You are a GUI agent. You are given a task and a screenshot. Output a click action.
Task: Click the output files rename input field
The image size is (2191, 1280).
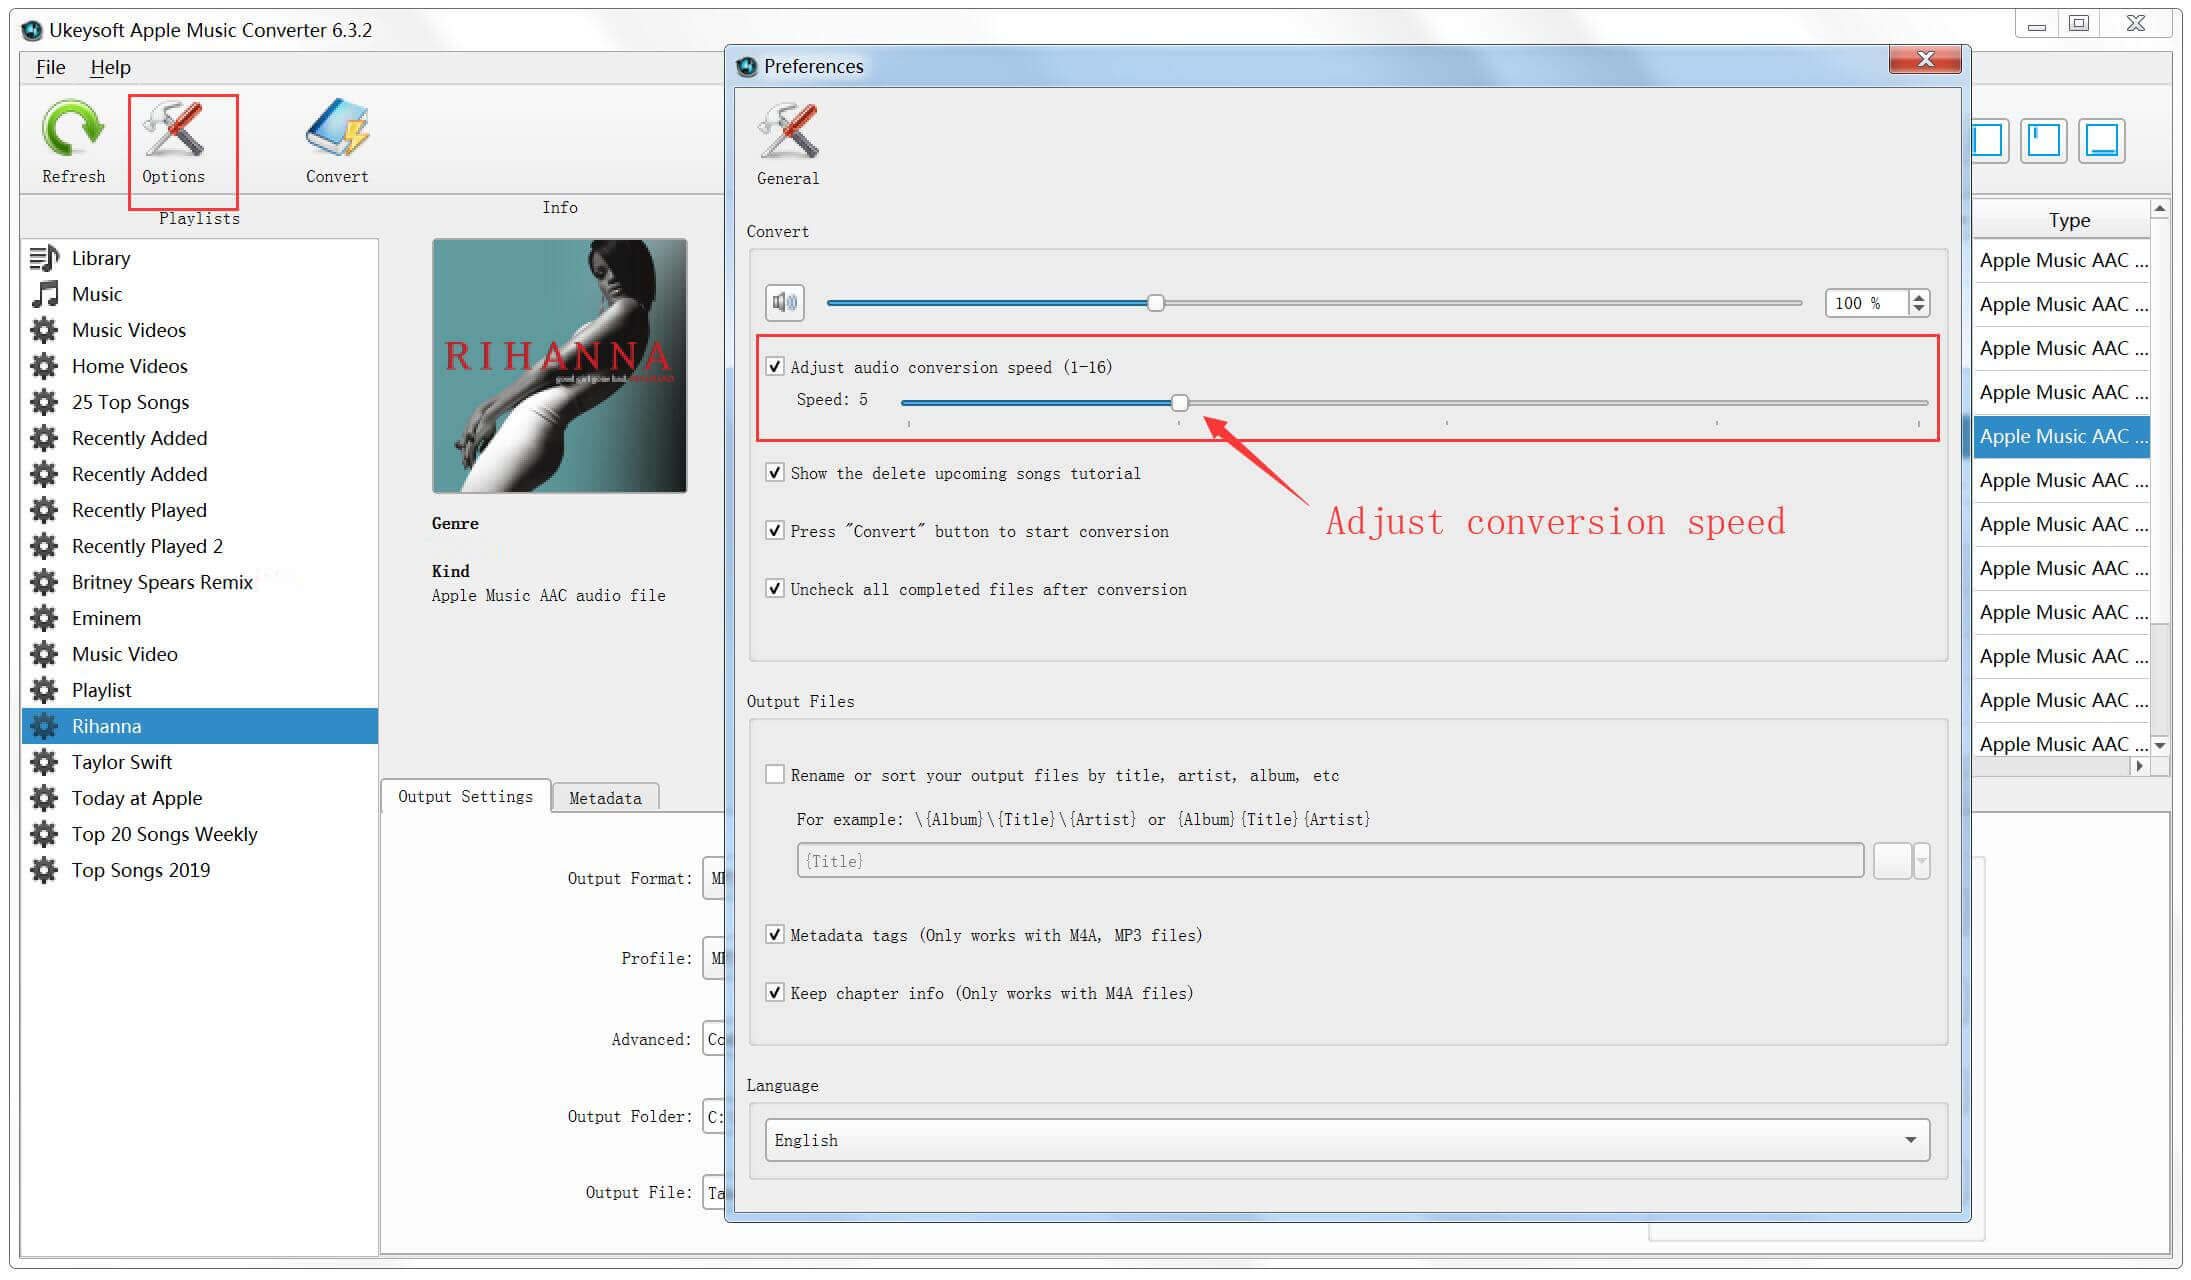[x=1341, y=861]
